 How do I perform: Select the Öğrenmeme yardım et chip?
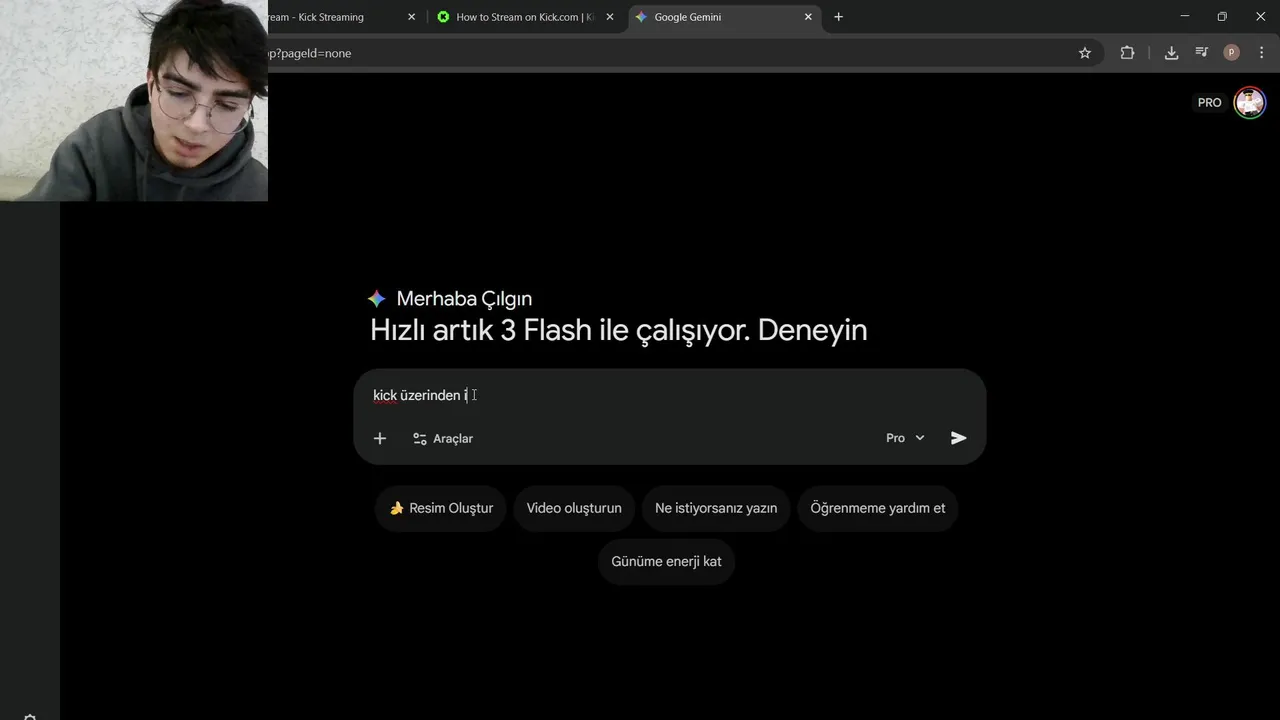[x=878, y=508]
